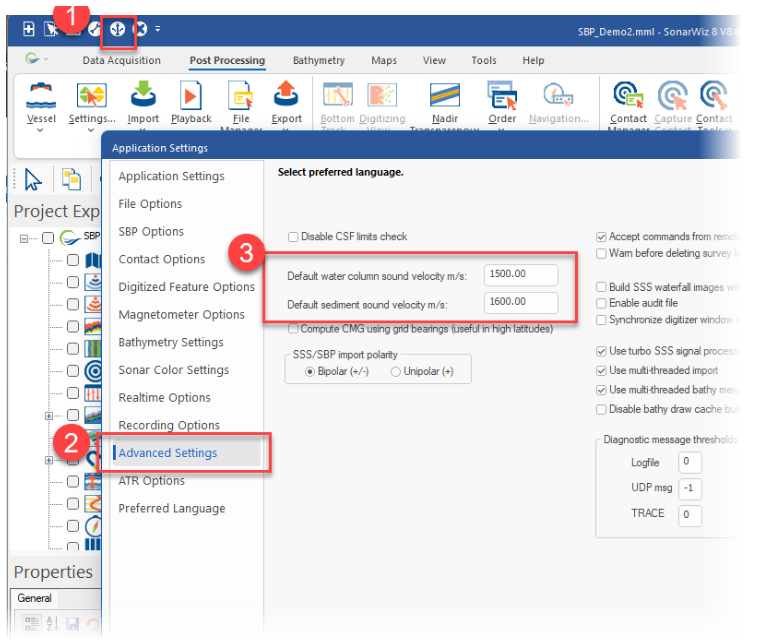
Task: Toggle Compute CMG using grid bearings
Action: pos(294,328)
